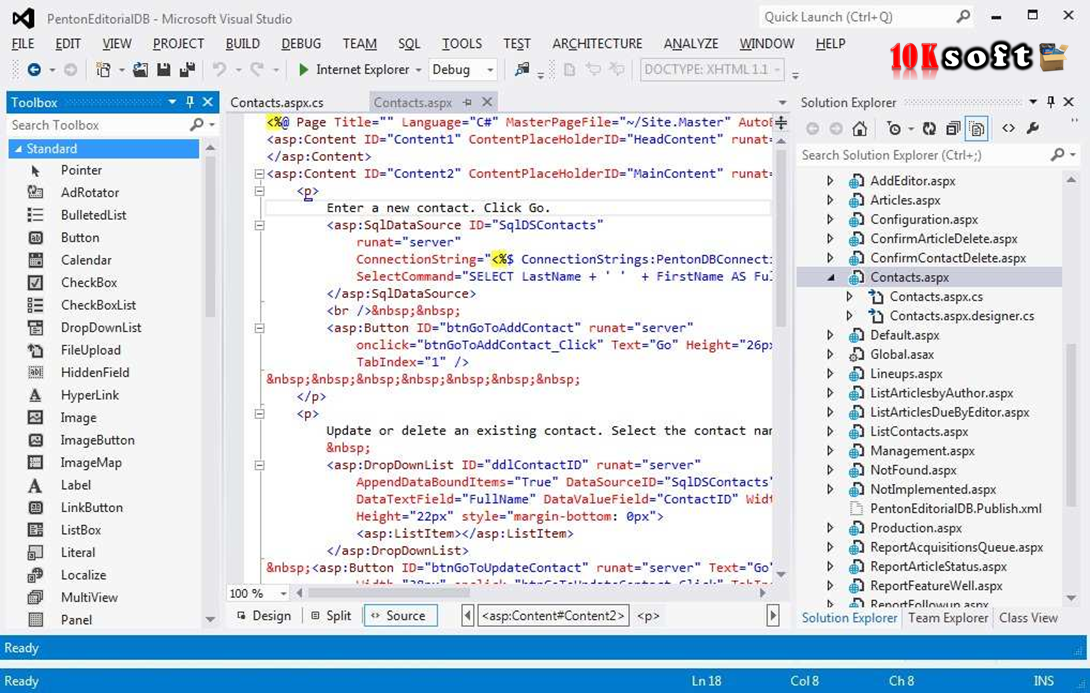Click the editor vertical scrollbar thumb
The image size is (1090, 693).
[781, 235]
